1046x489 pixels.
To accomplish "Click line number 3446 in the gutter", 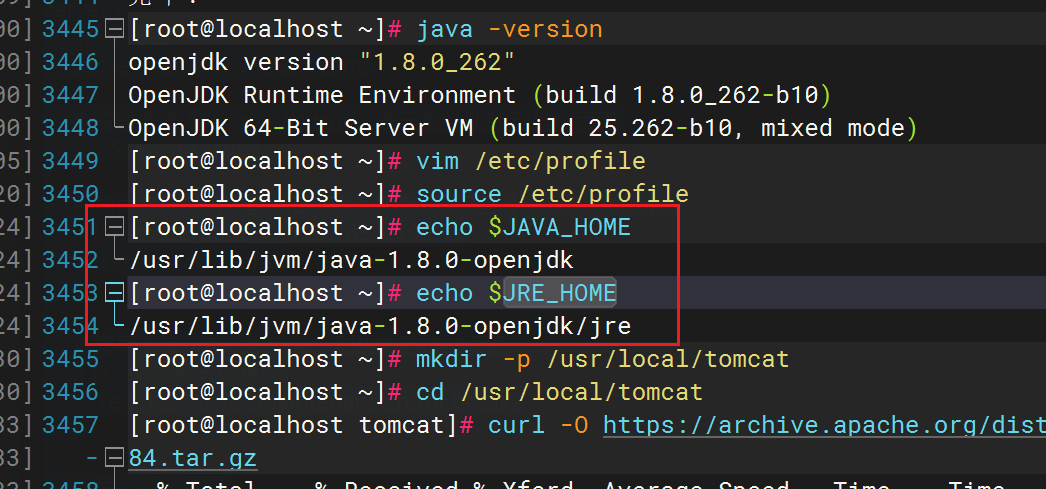I will (x=70, y=62).
